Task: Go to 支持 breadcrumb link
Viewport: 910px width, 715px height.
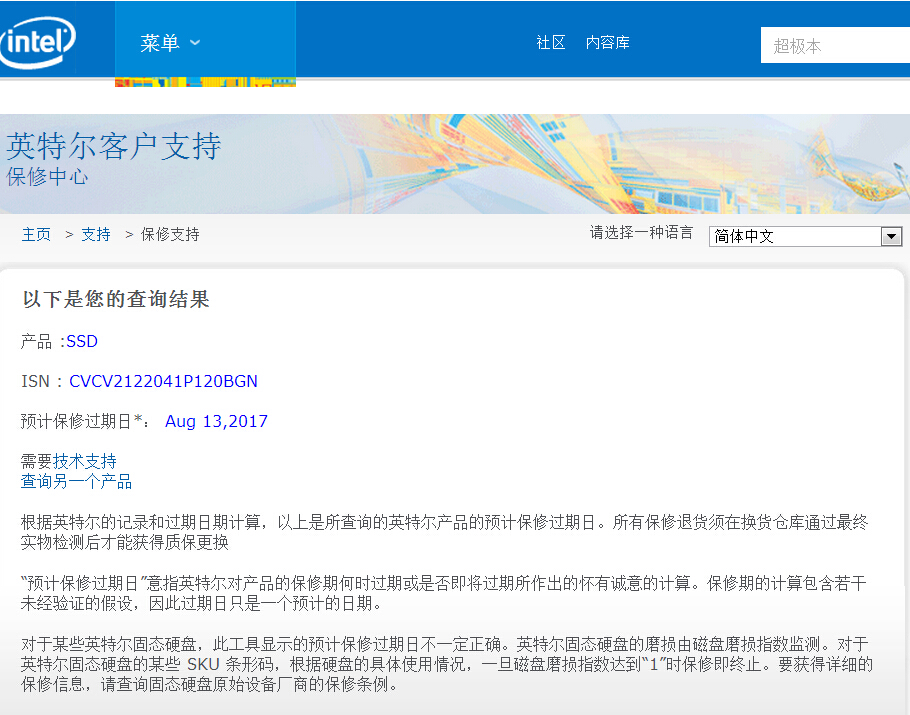Action: click(x=96, y=234)
